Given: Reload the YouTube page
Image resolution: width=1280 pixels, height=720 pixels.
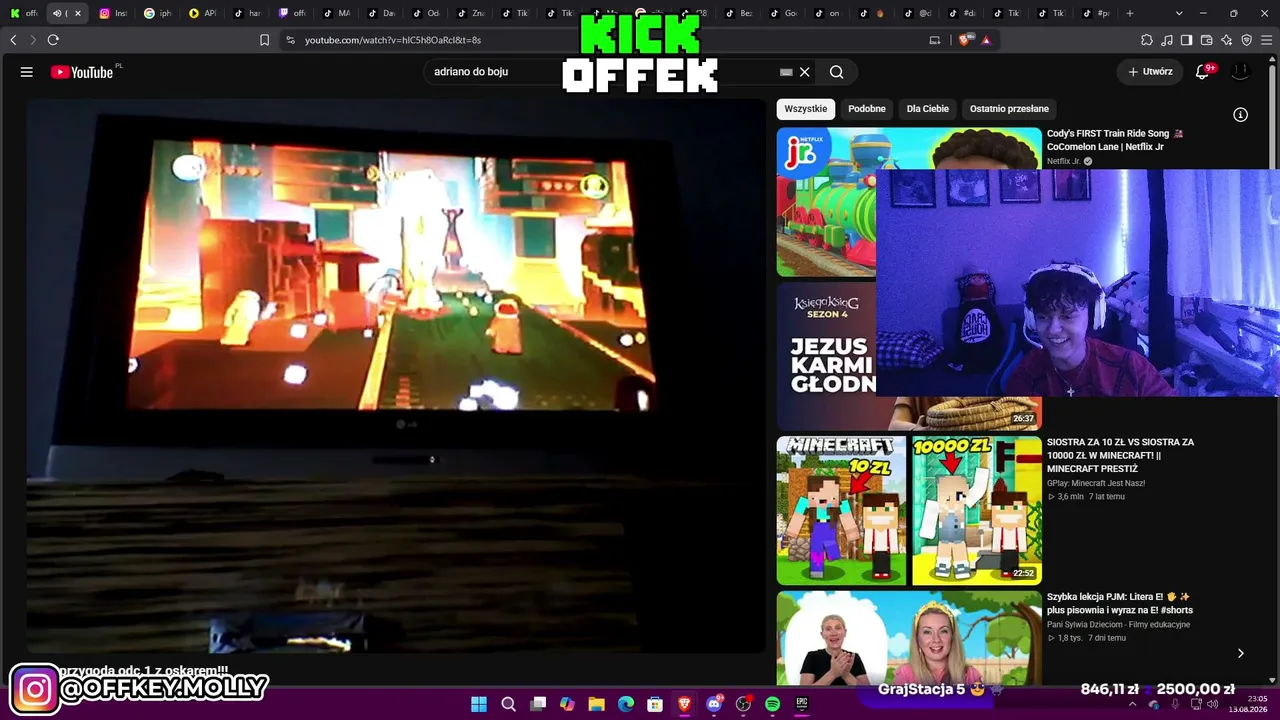Looking at the screenshot, I should [53, 40].
